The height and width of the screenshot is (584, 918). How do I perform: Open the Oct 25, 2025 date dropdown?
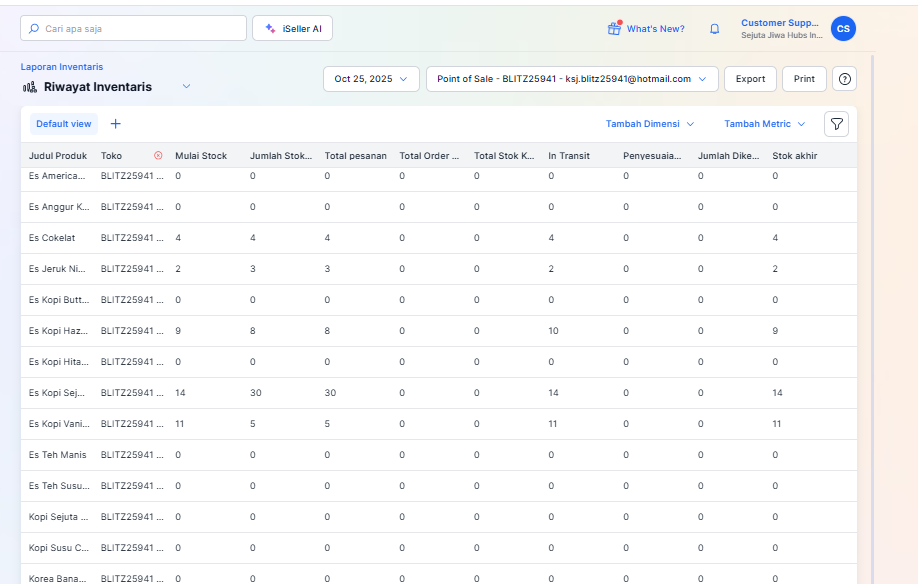pos(371,79)
